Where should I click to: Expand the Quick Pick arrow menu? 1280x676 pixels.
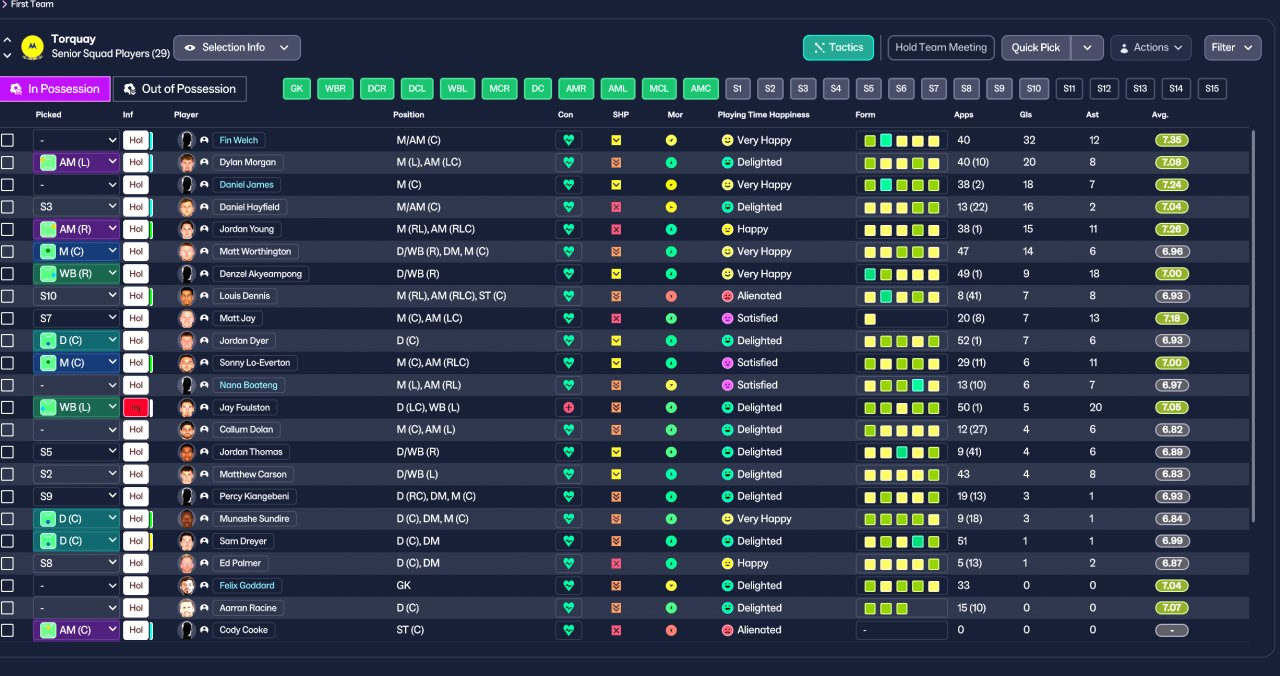(x=1087, y=47)
